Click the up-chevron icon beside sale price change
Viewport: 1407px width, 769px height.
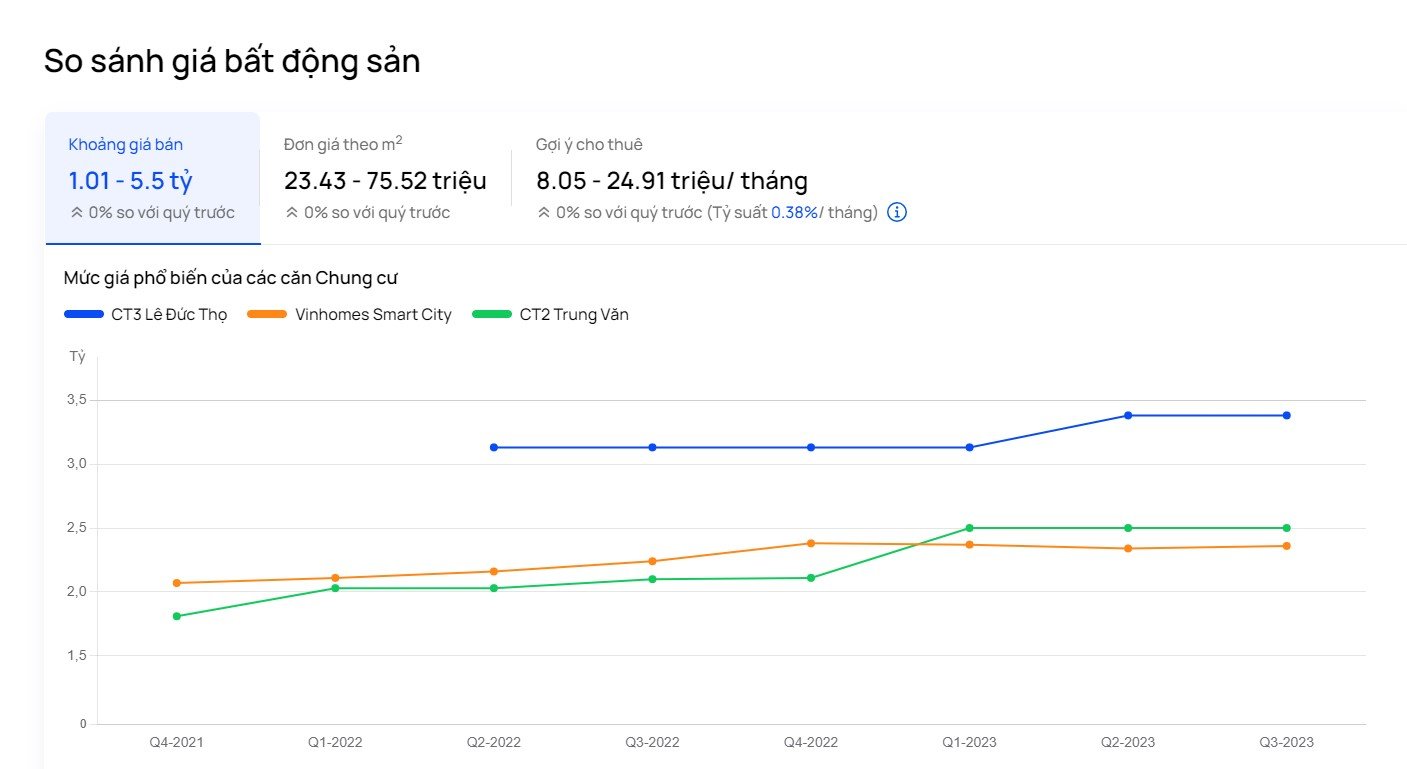(x=76, y=212)
